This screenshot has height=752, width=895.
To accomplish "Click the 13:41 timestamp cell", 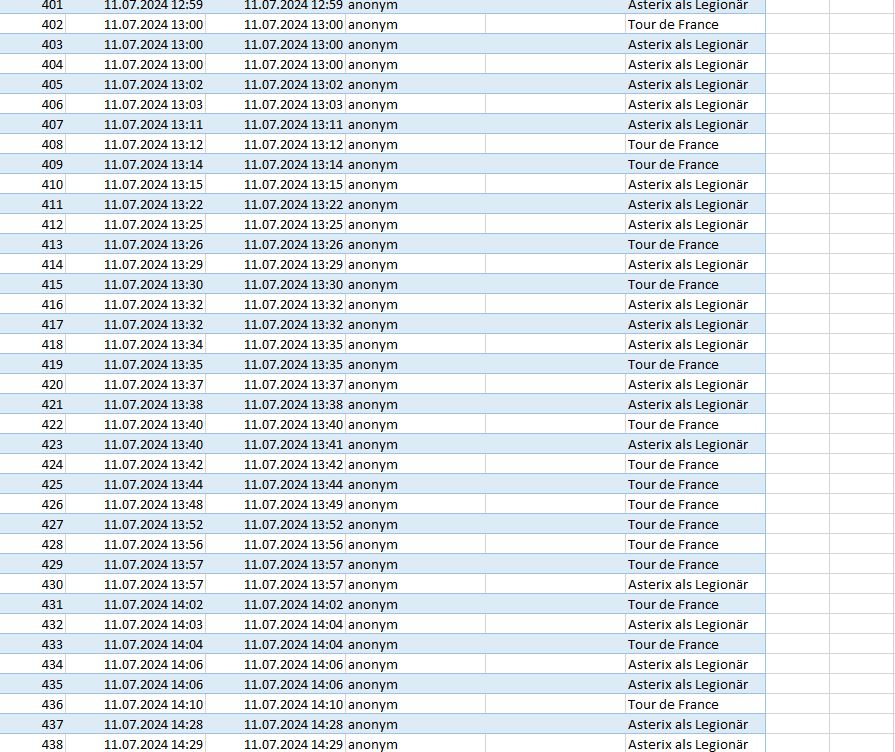I will pos(293,445).
